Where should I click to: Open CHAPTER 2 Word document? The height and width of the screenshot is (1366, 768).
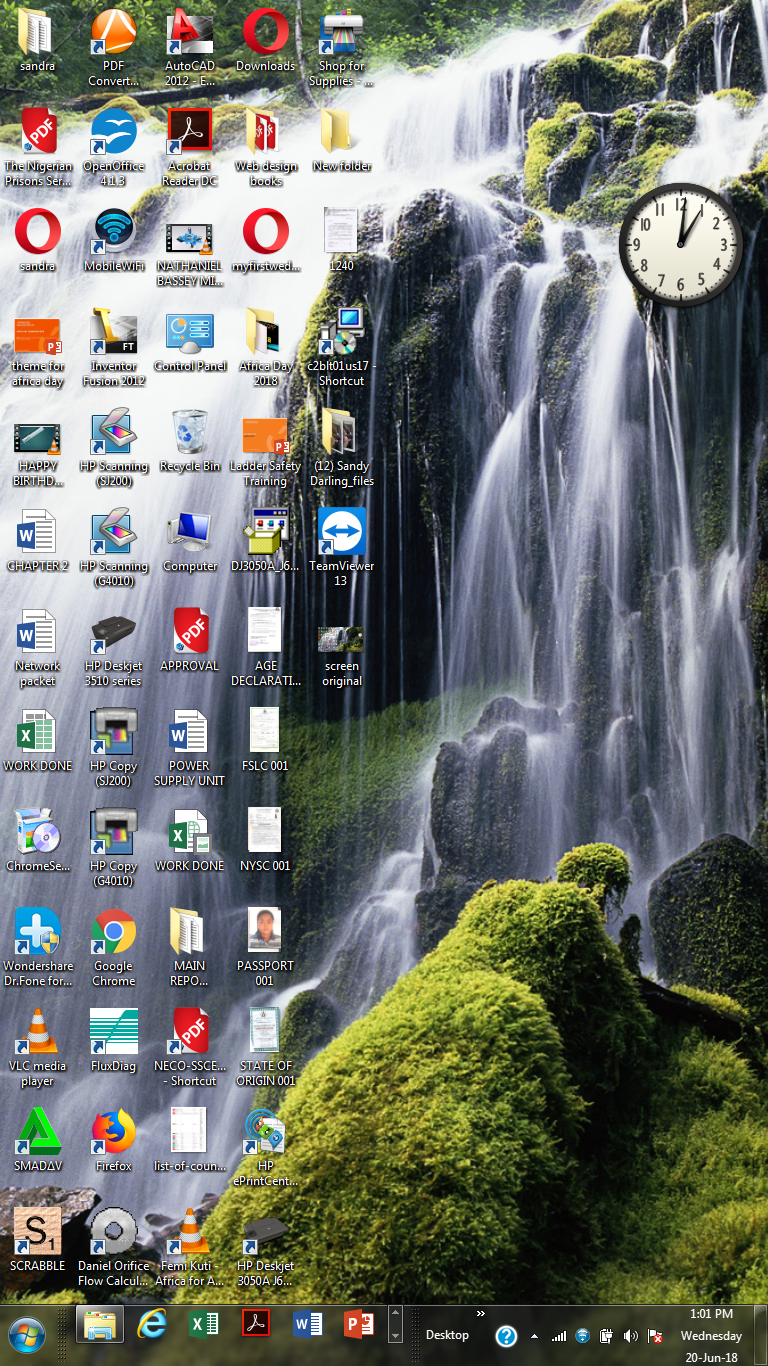(37, 532)
